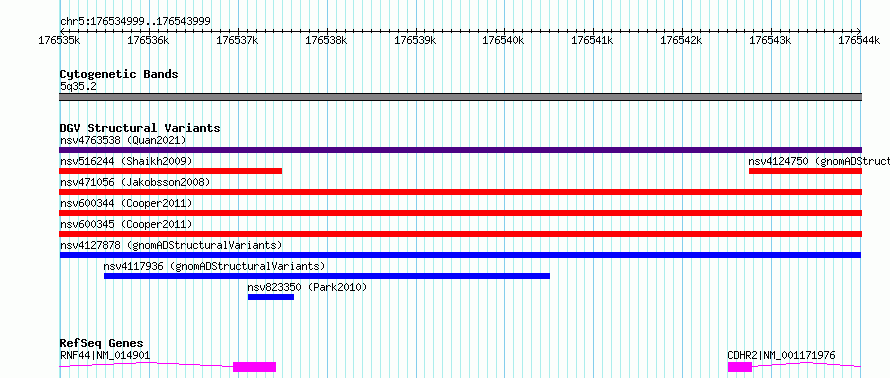Click the nsv4127878 (gnomADStructuralVariants) label
This screenshot has height=378, width=890.
click(171, 245)
